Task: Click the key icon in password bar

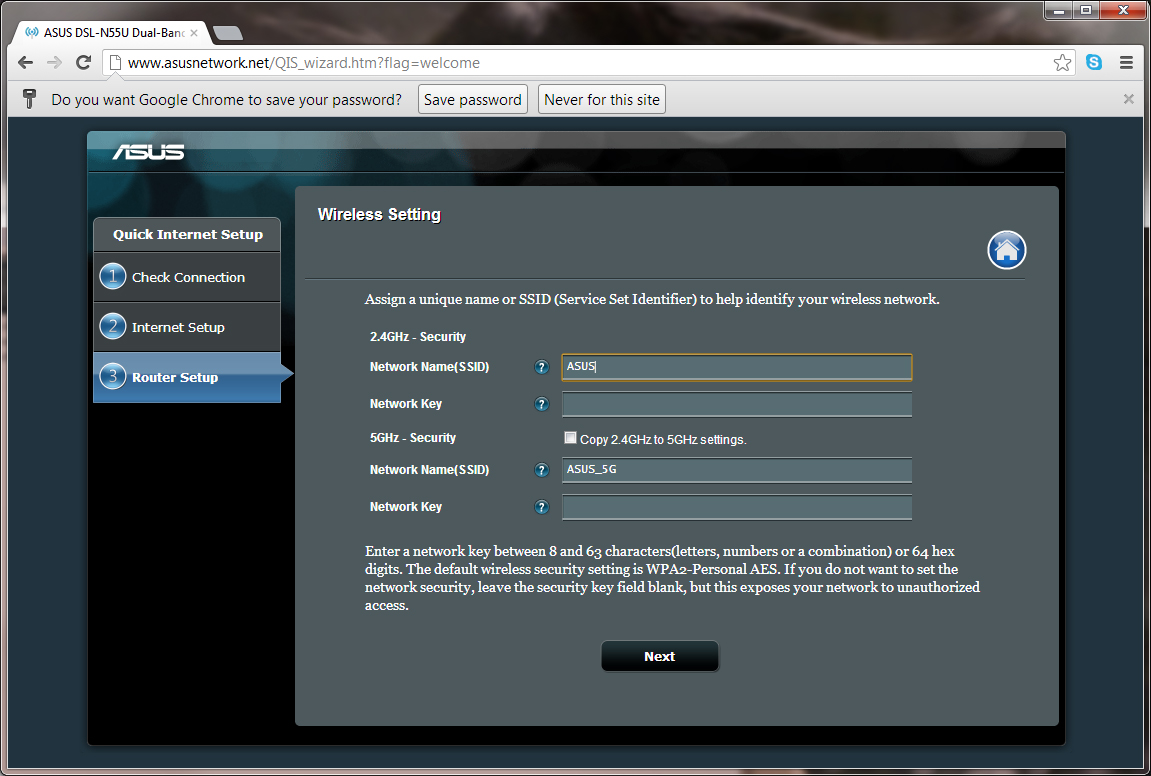Action: tap(29, 98)
